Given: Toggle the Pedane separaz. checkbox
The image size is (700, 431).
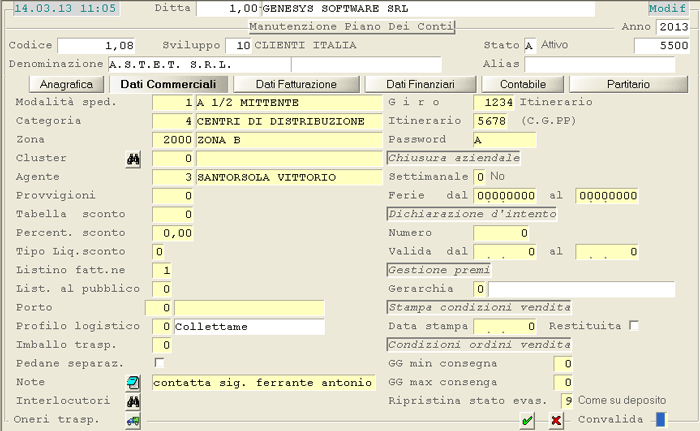Looking at the screenshot, I should (x=159, y=362).
